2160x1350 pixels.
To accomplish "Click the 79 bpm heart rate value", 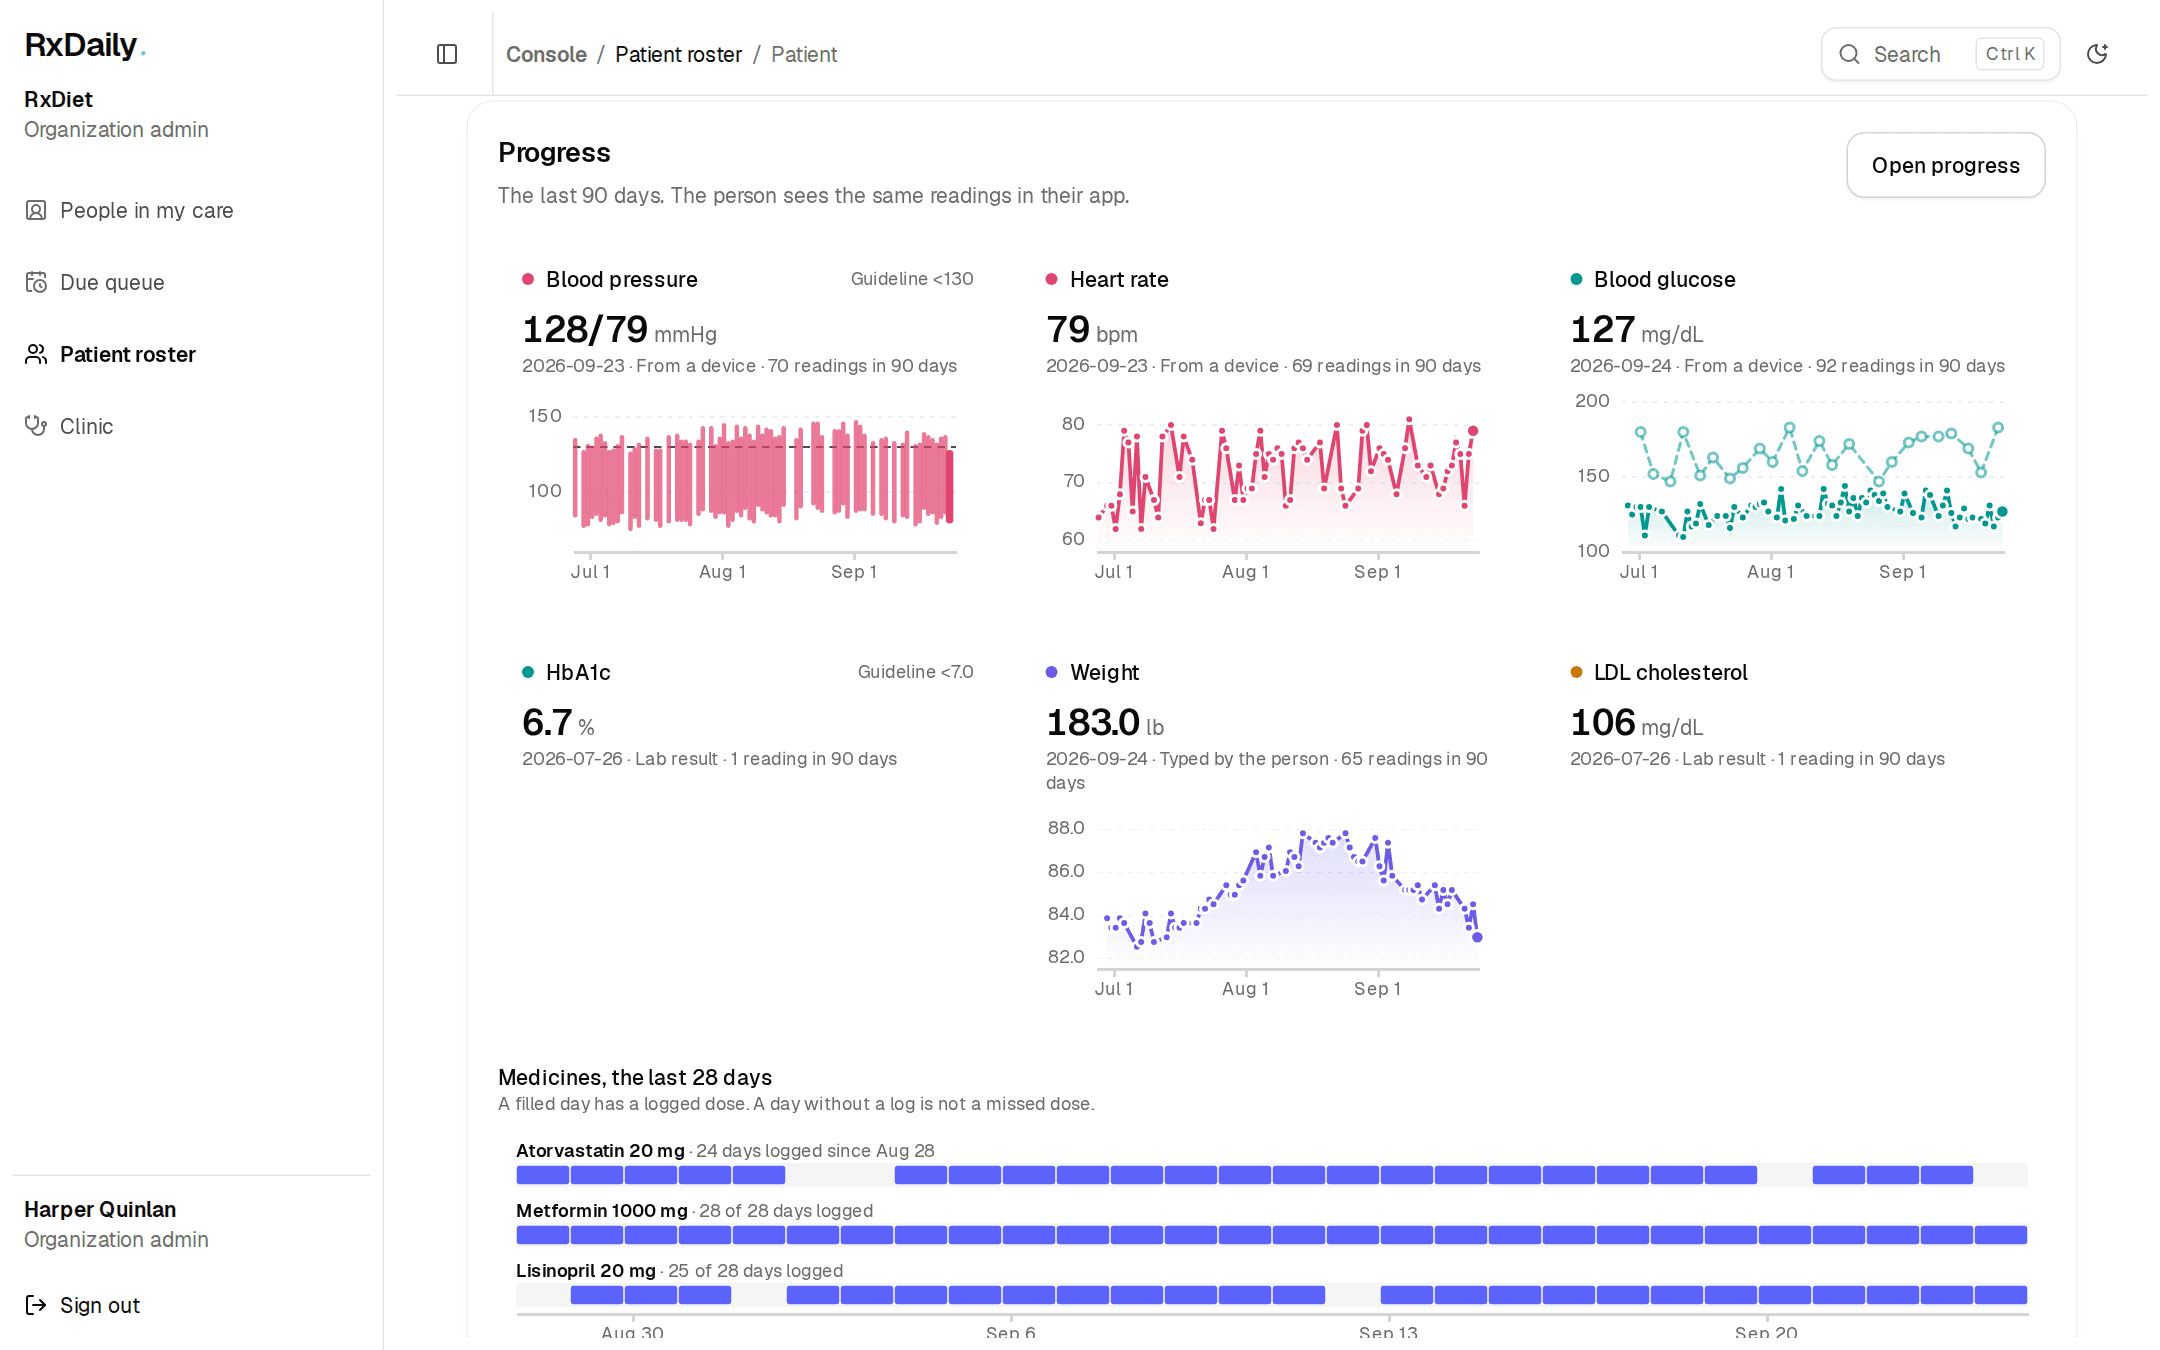I will pos(1091,330).
